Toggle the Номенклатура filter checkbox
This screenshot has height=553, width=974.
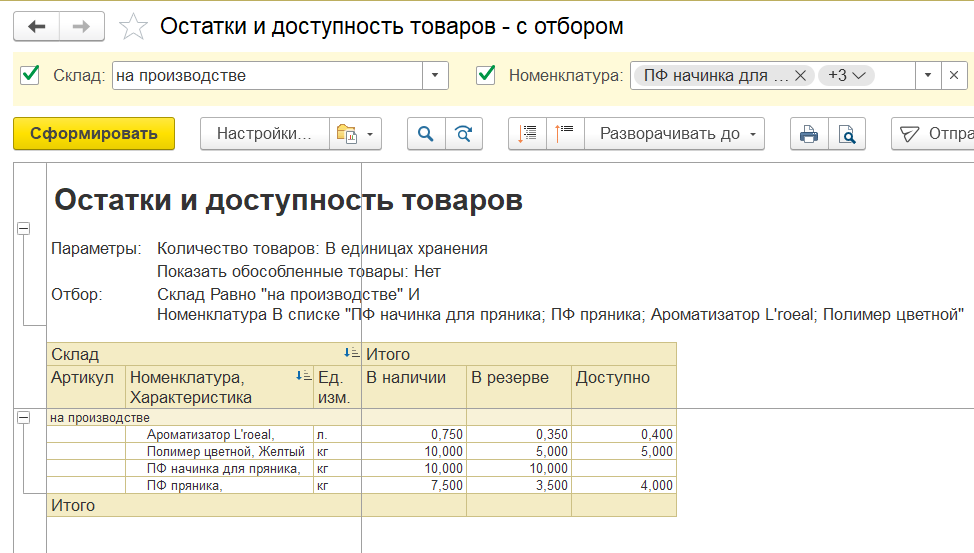tap(487, 75)
